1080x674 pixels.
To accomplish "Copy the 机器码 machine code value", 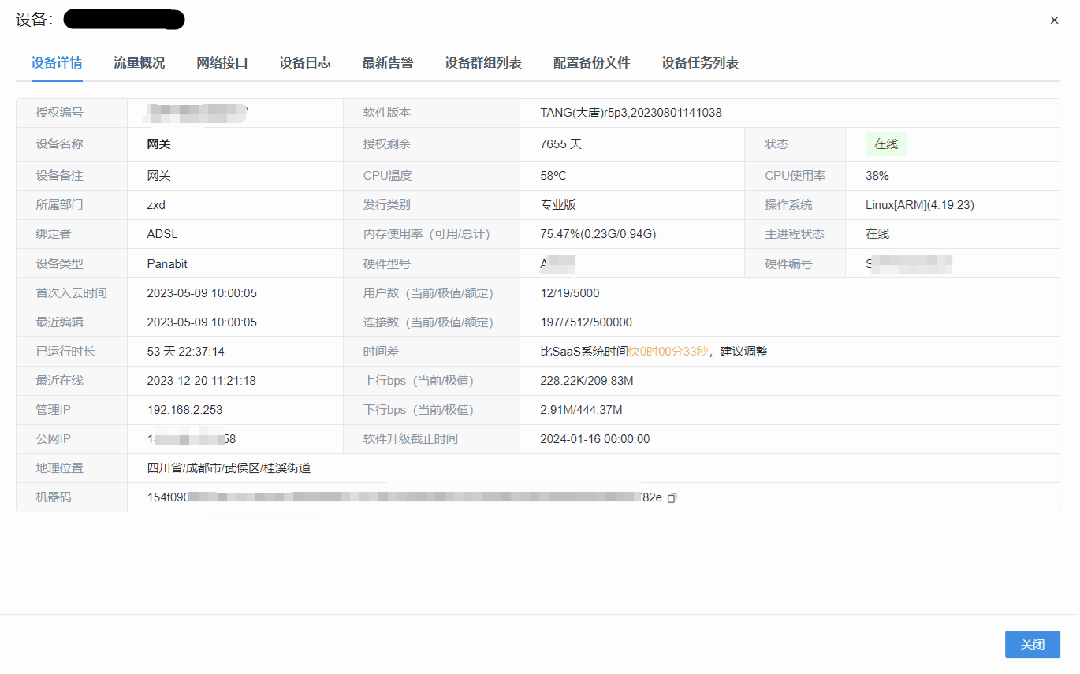I will [670, 497].
